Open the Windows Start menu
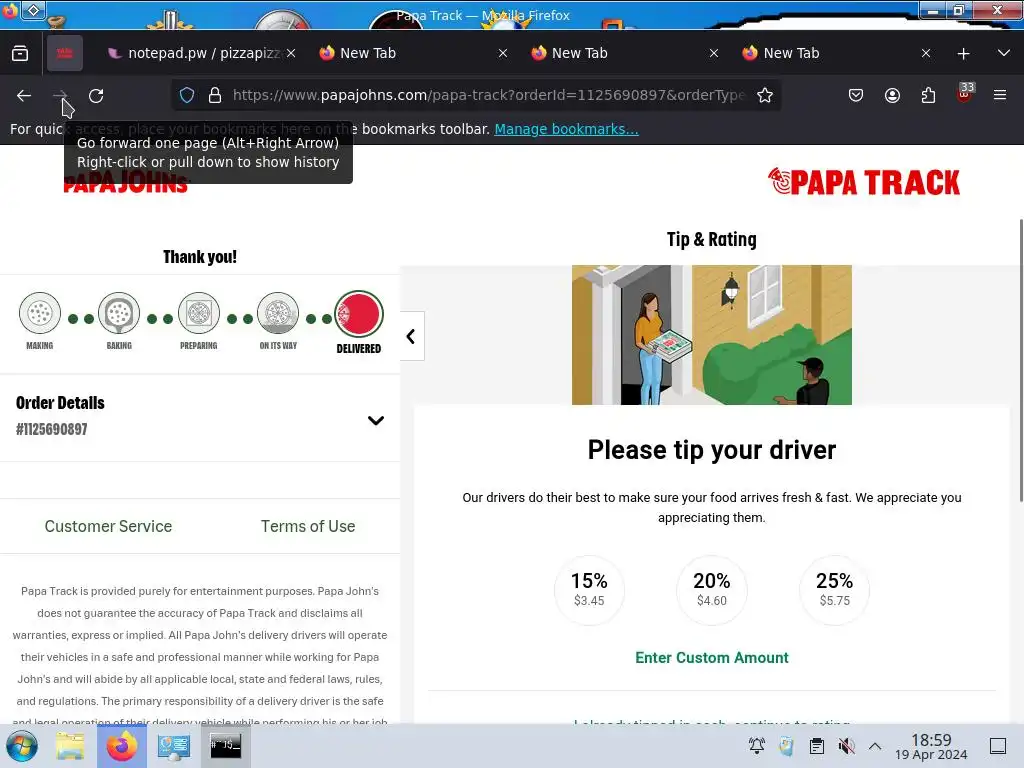The width and height of the screenshot is (1024, 768). click(x=22, y=746)
